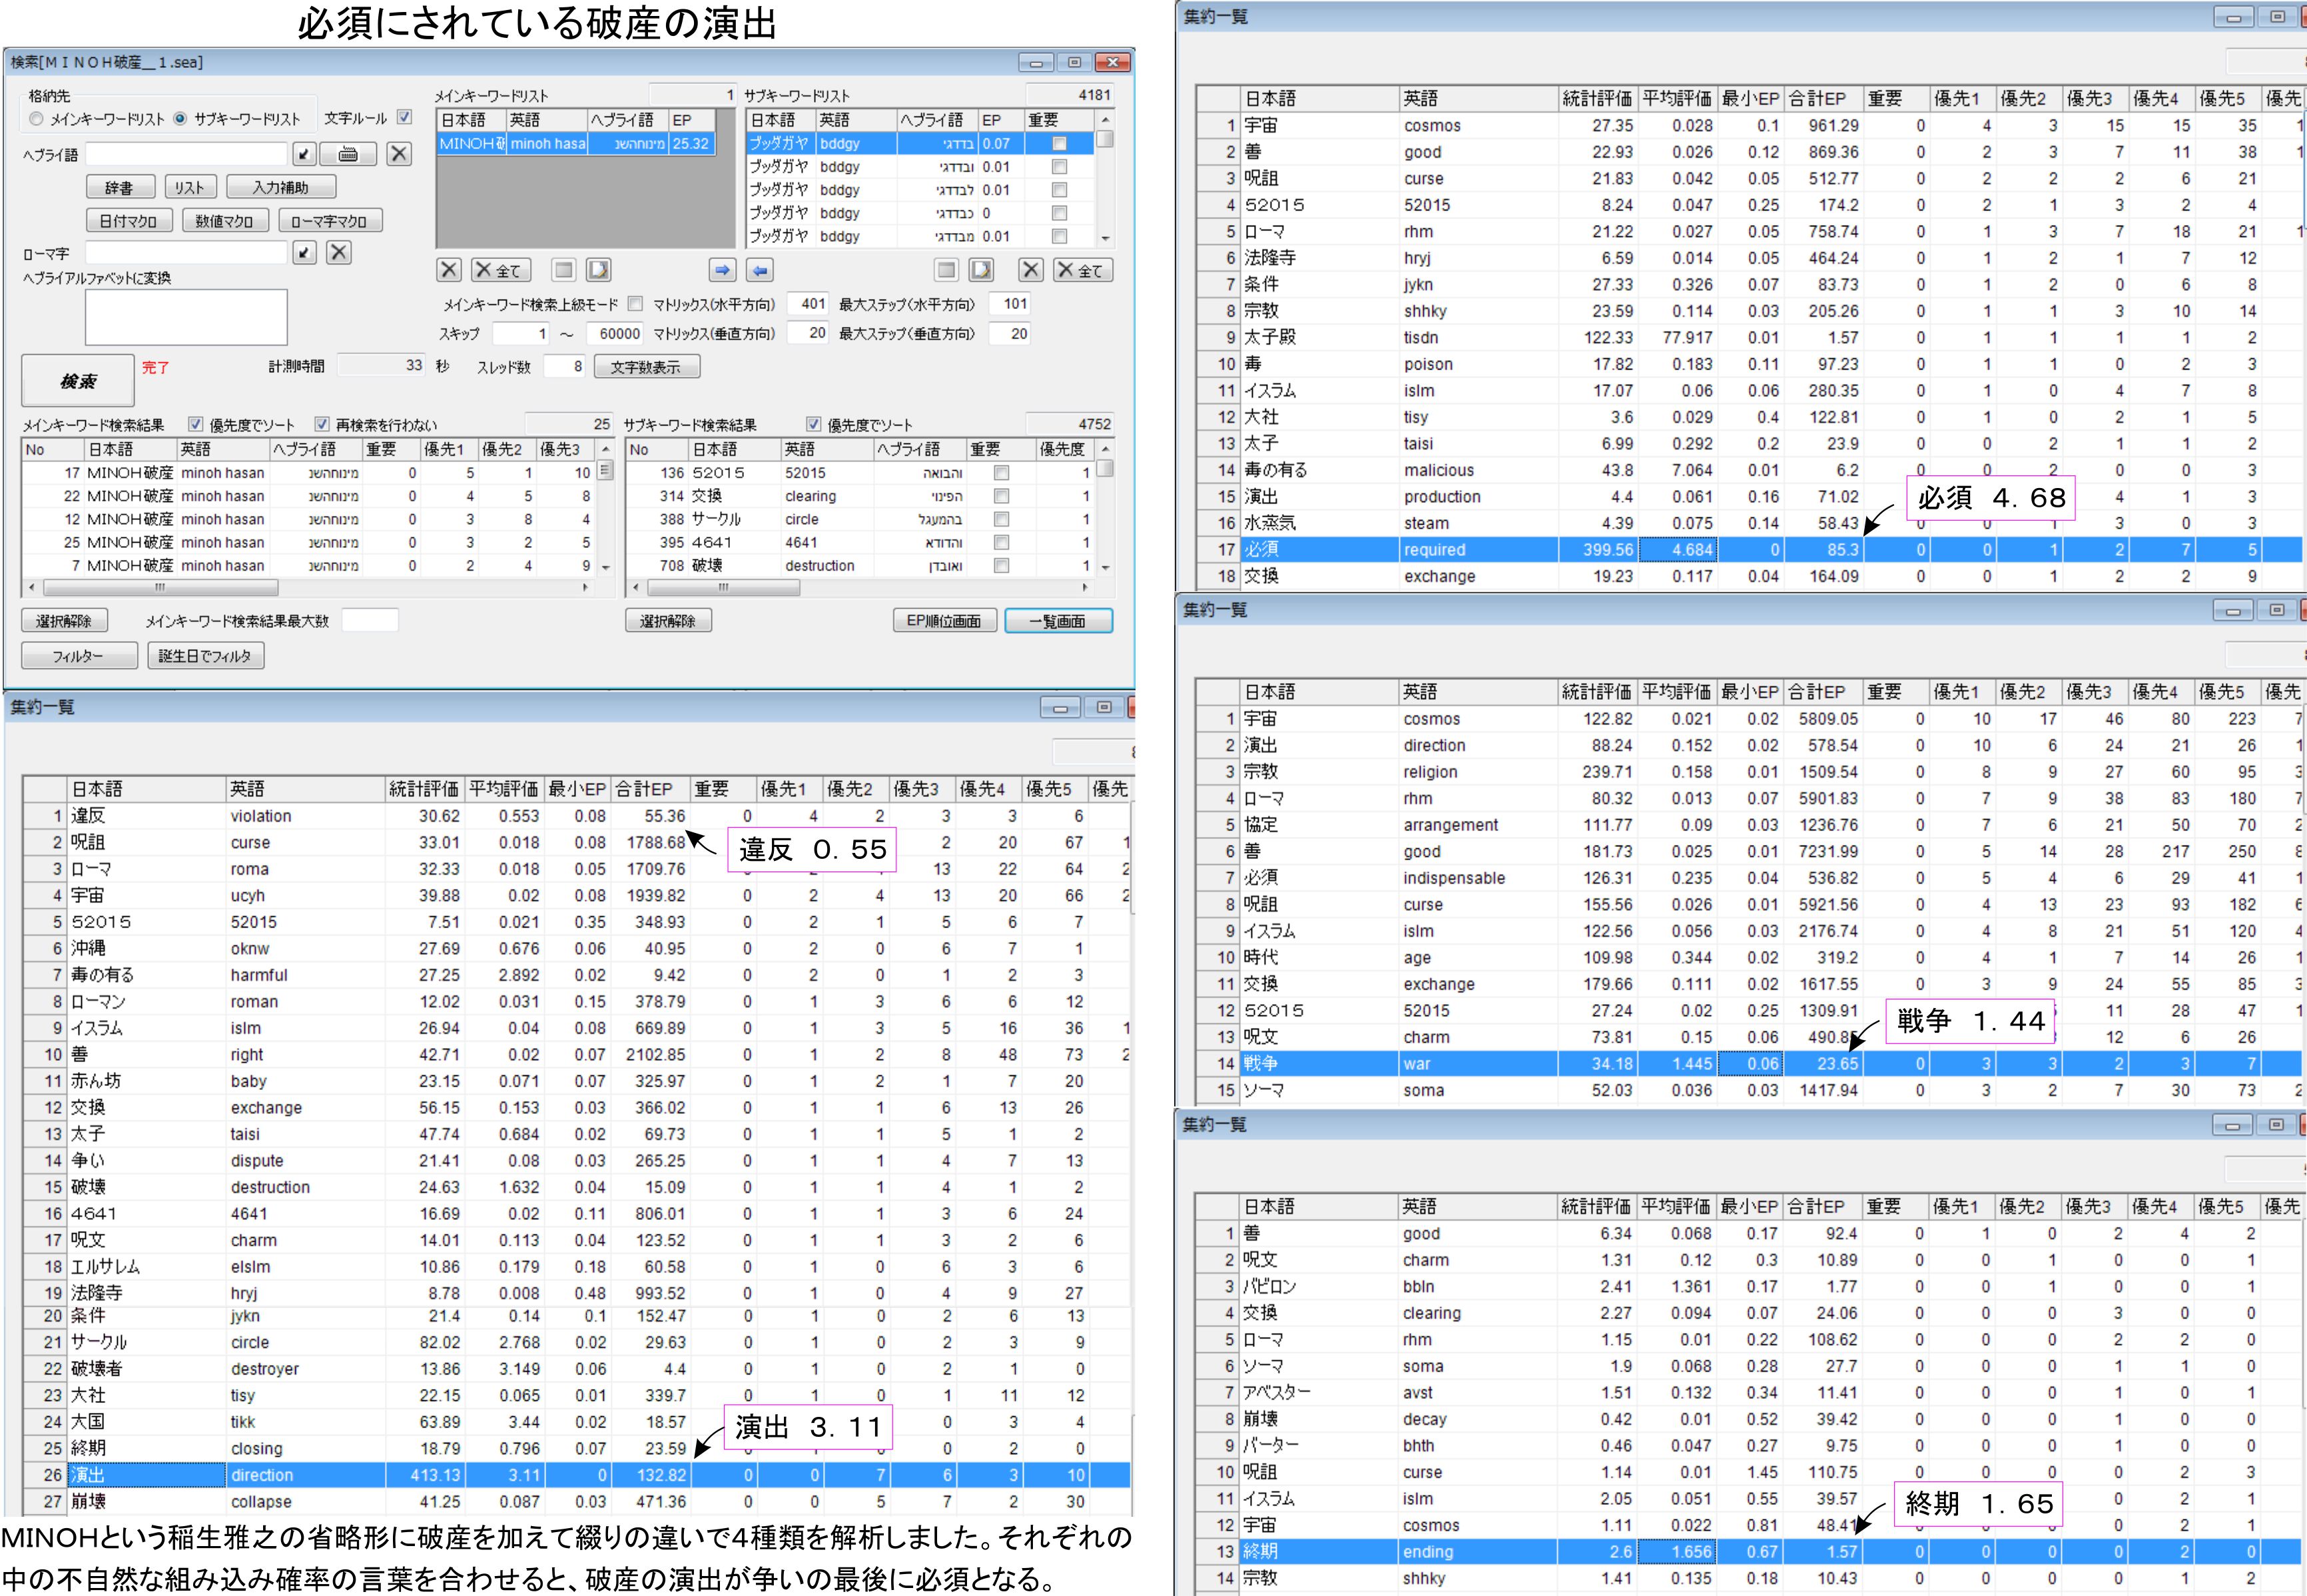
Task: Click the blank square icon under the sub keyword list
Action: (x=946, y=270)
